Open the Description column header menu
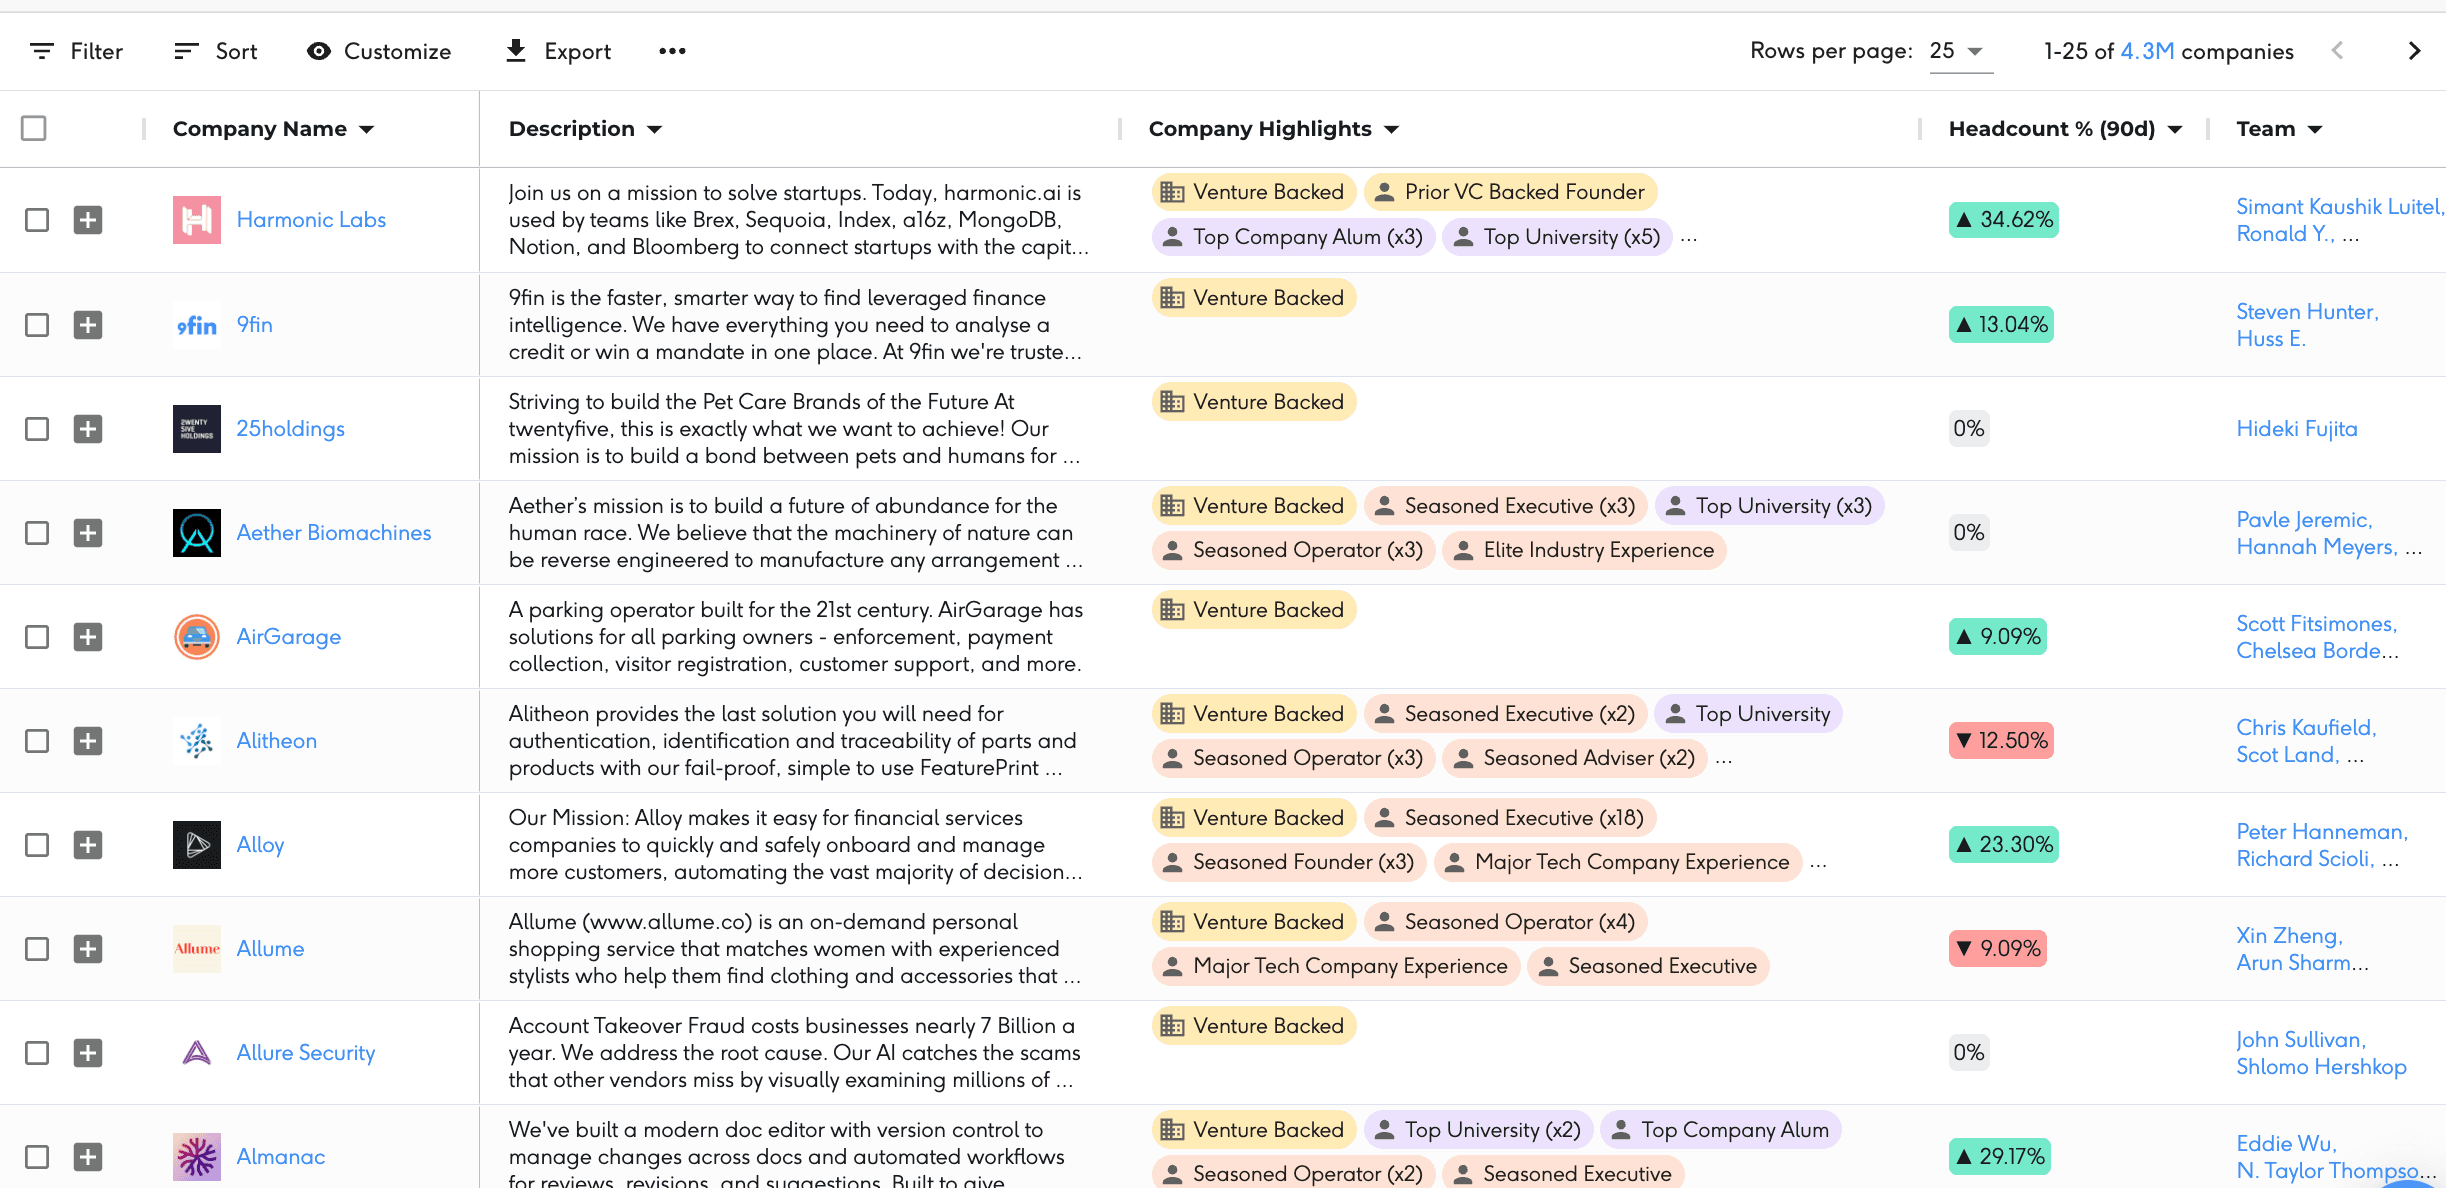The width and height of the screenshot is (2446, 1188). click(654, 129)
